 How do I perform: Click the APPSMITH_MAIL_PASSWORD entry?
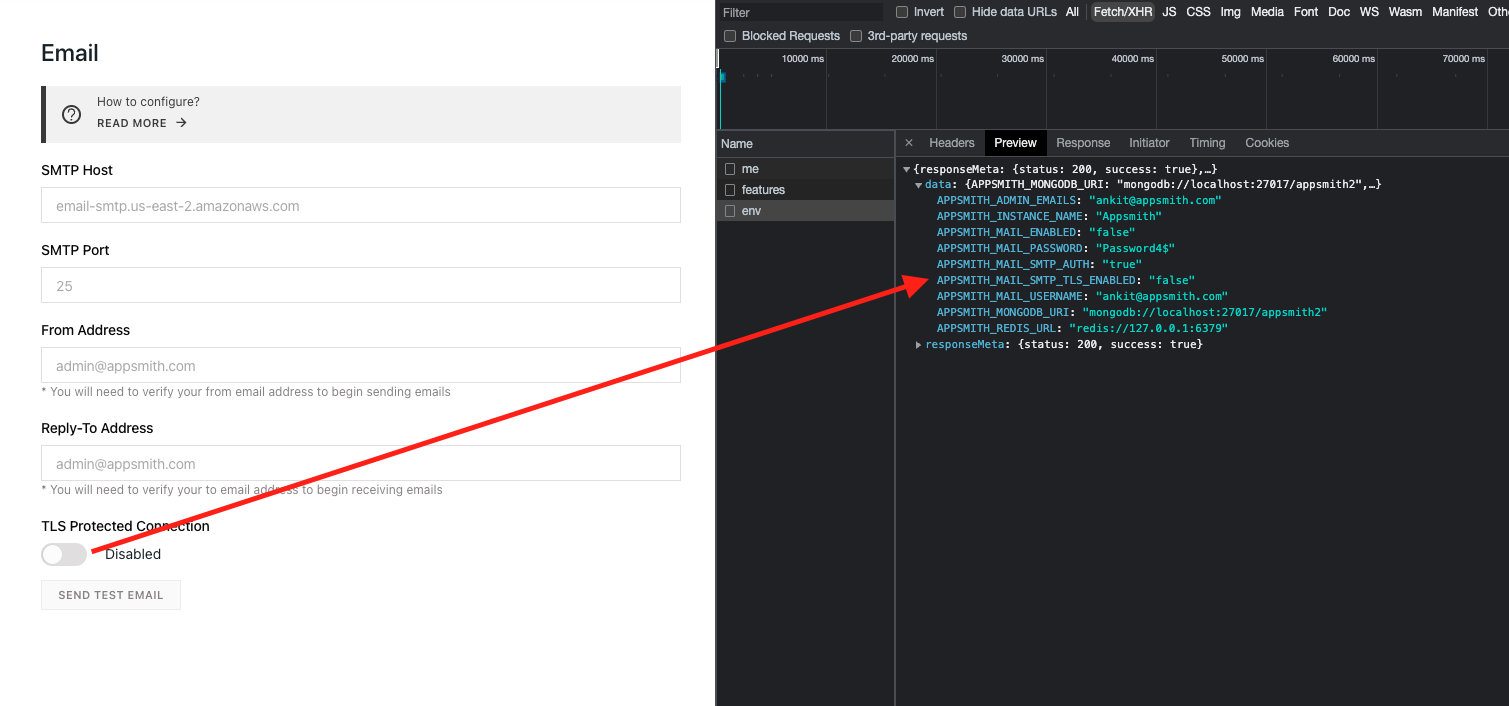1056,249
